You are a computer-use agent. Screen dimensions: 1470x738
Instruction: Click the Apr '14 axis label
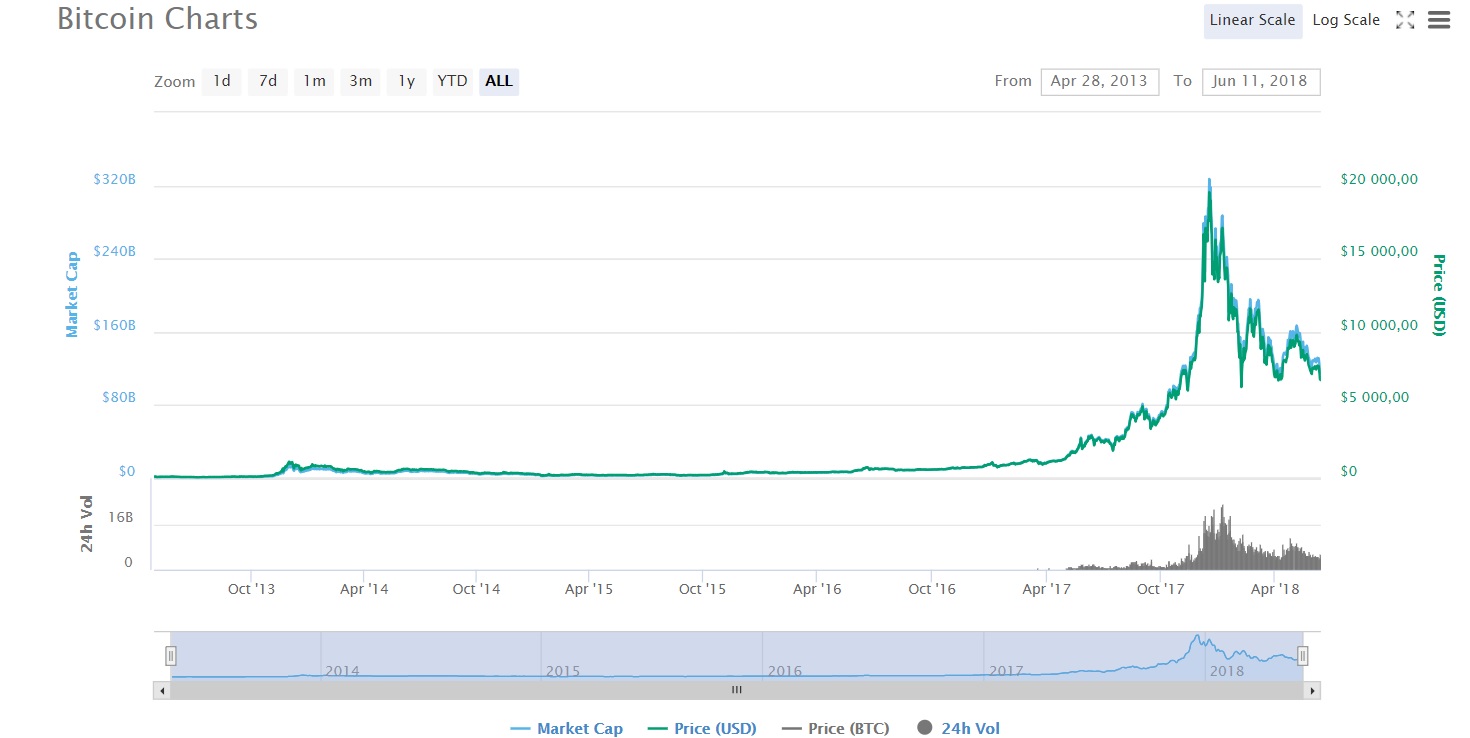(364, 589)
